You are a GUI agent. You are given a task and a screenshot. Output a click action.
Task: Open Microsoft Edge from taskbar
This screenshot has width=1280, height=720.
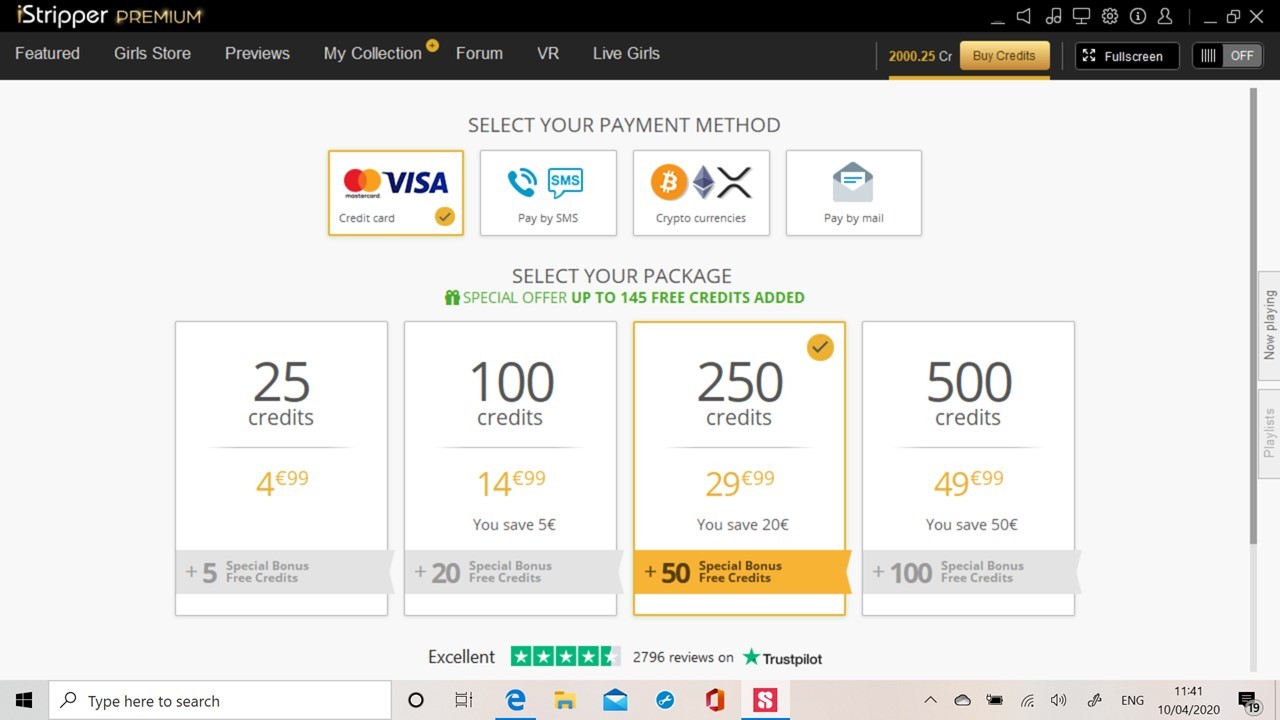(x=515, y=700)
